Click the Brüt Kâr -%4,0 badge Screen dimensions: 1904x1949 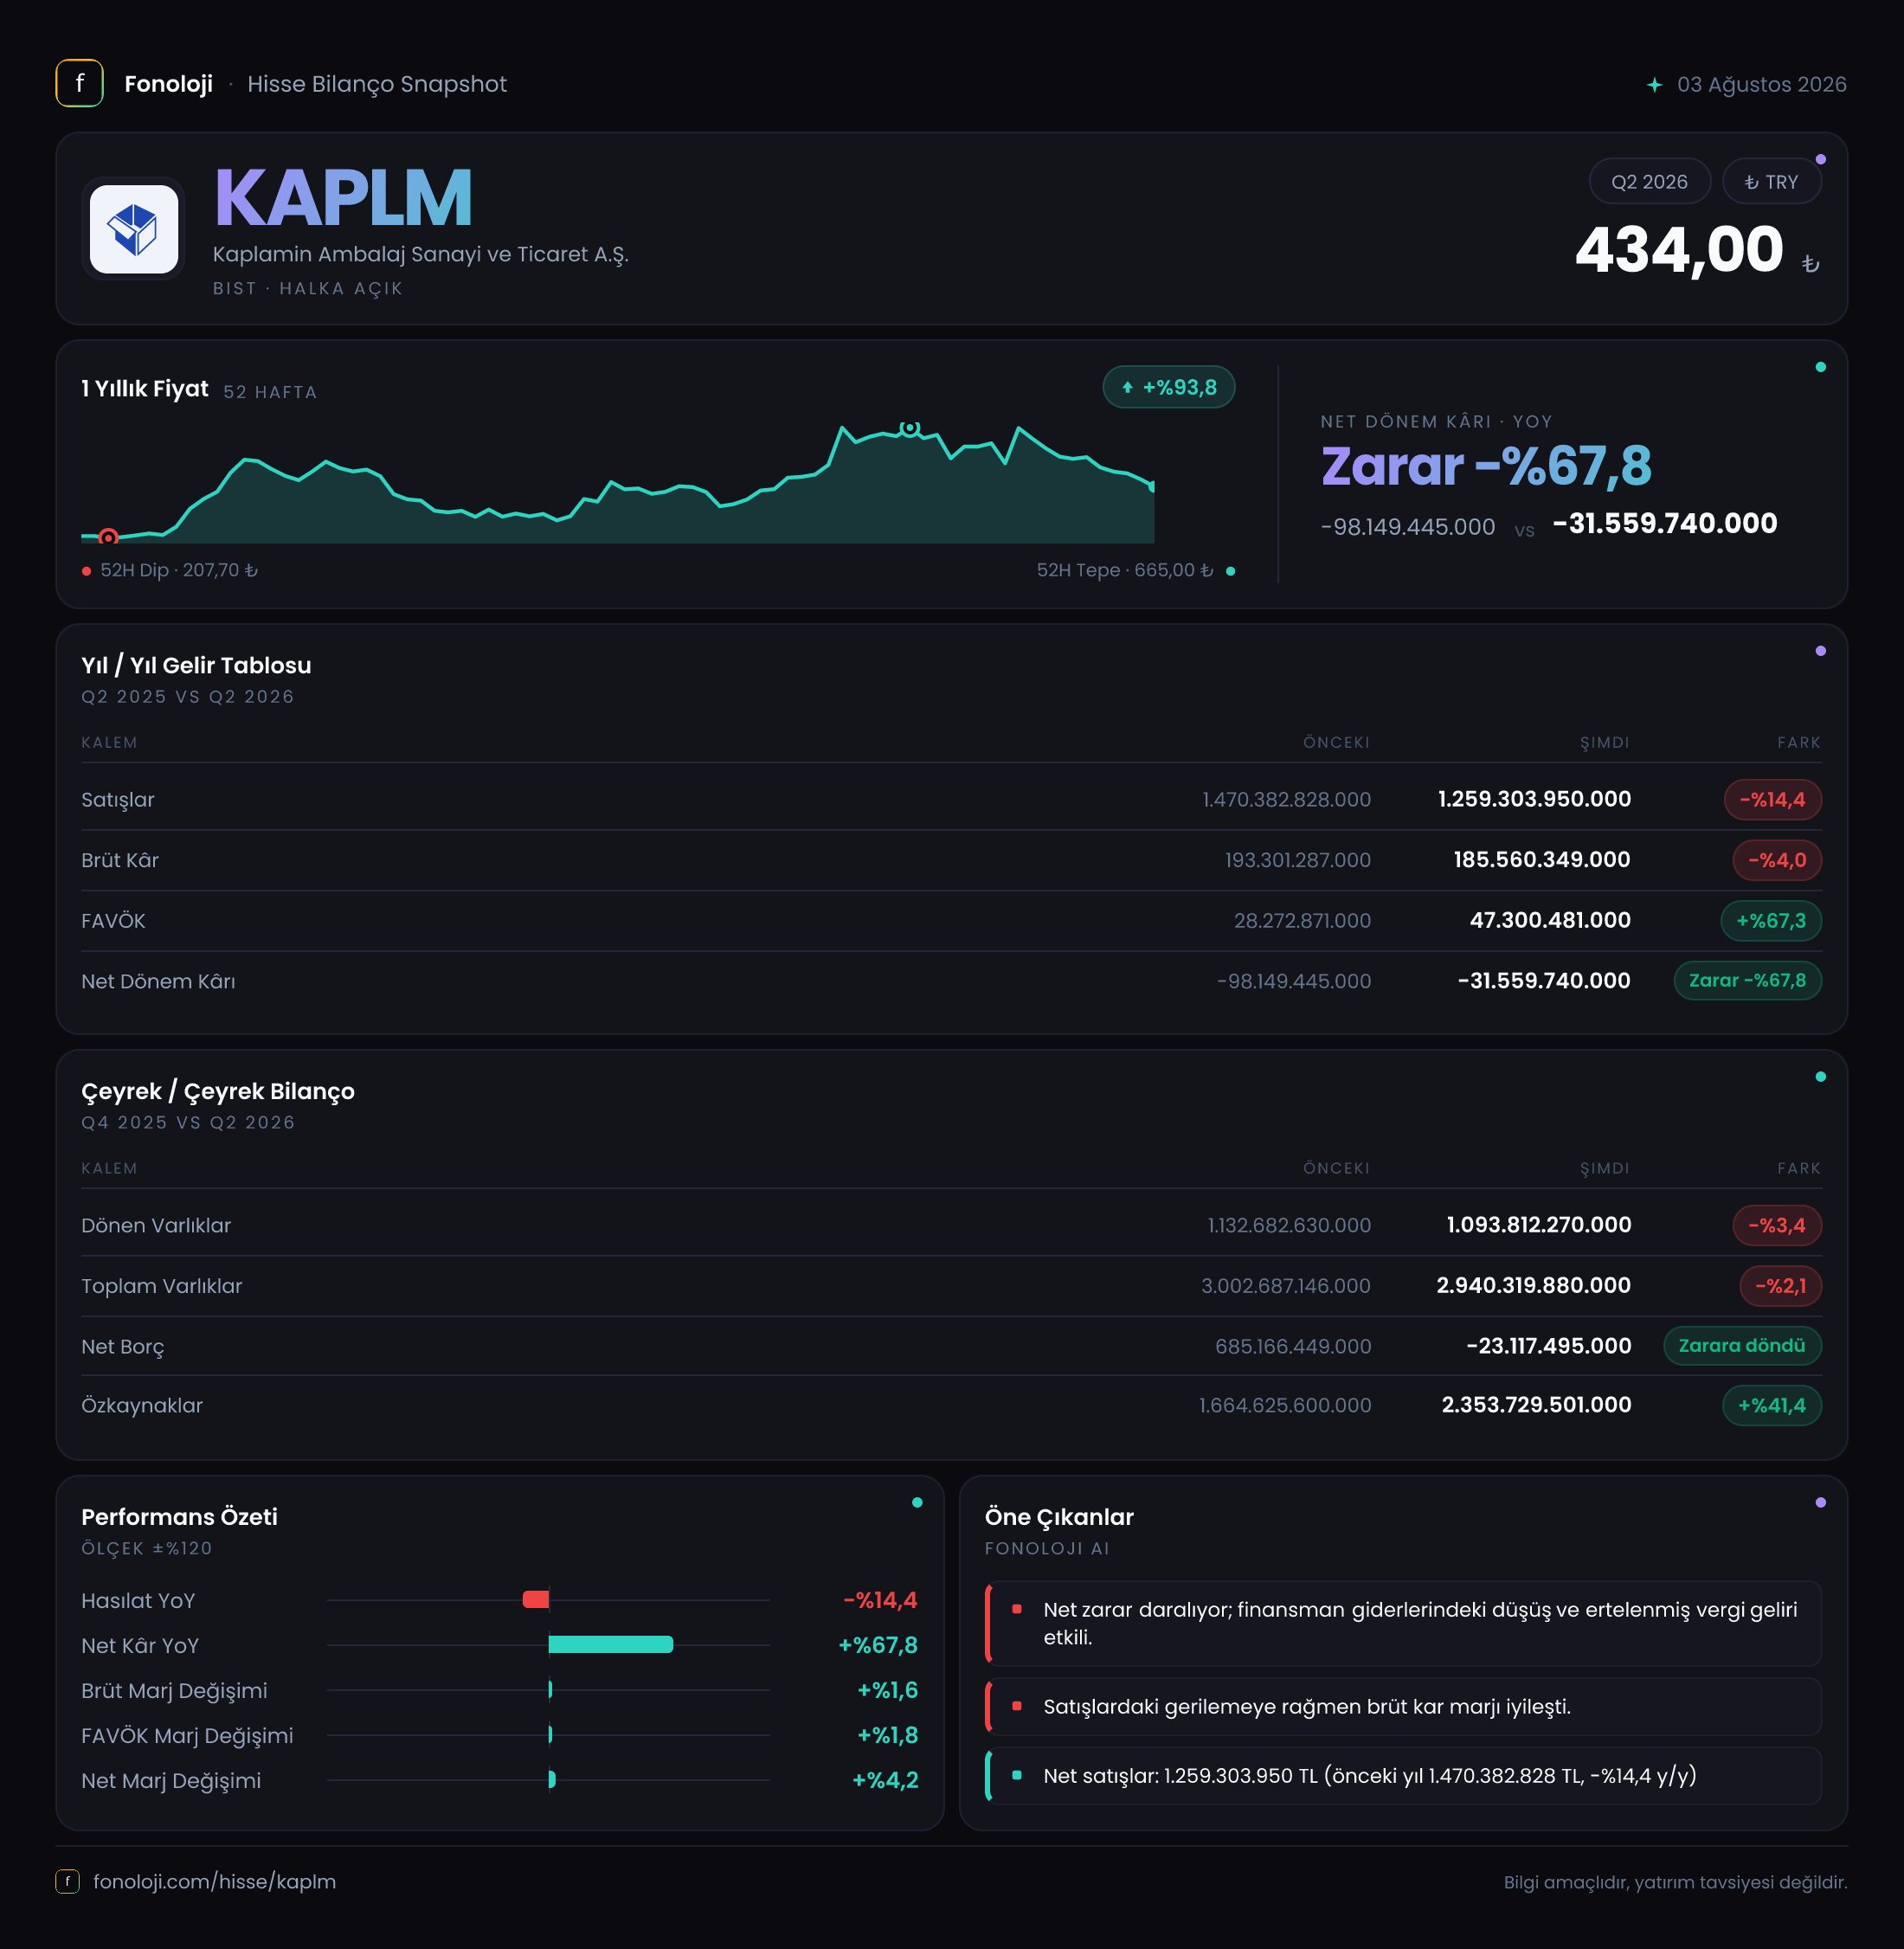click(1776, 860)
